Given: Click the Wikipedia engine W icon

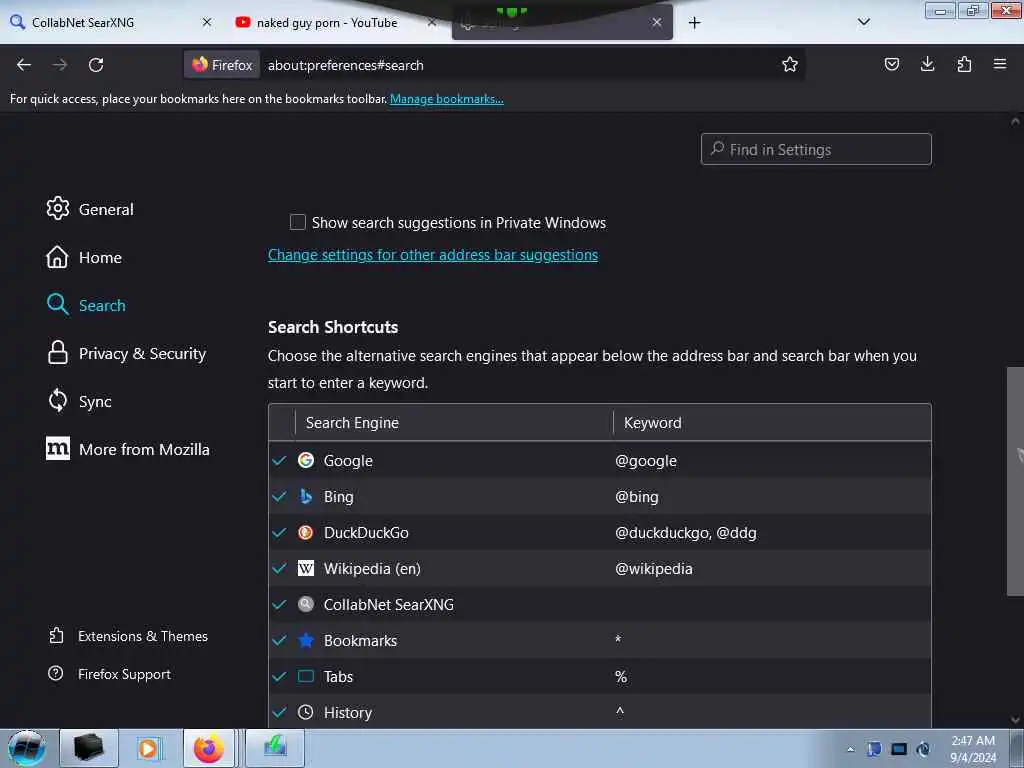Looking at the screenshot, I should (x=306, y=568).
